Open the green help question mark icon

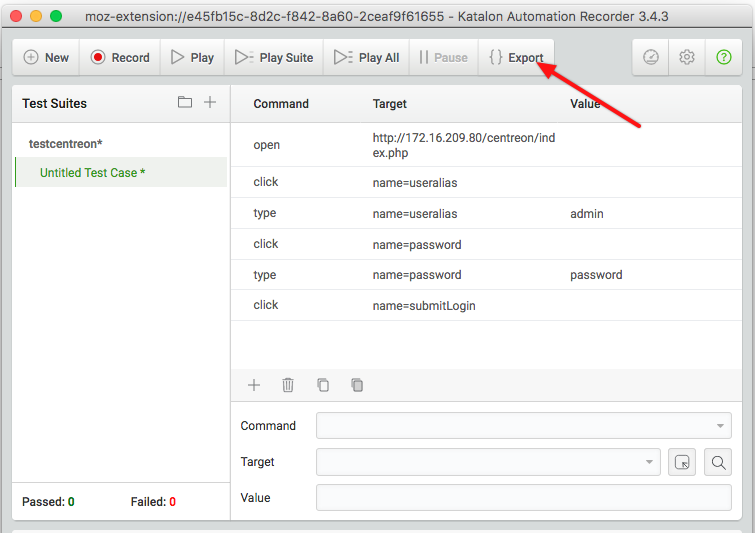tap(724, 57)
